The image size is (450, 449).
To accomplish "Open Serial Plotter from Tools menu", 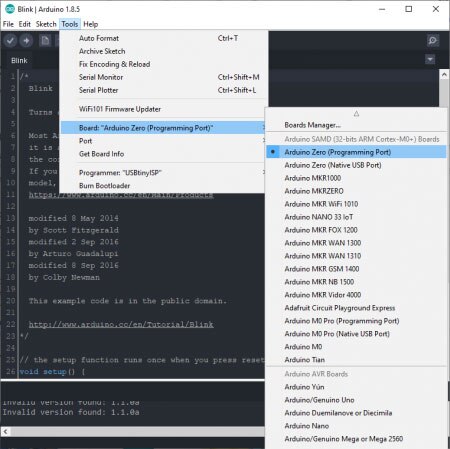I will [x=164, y=90].
